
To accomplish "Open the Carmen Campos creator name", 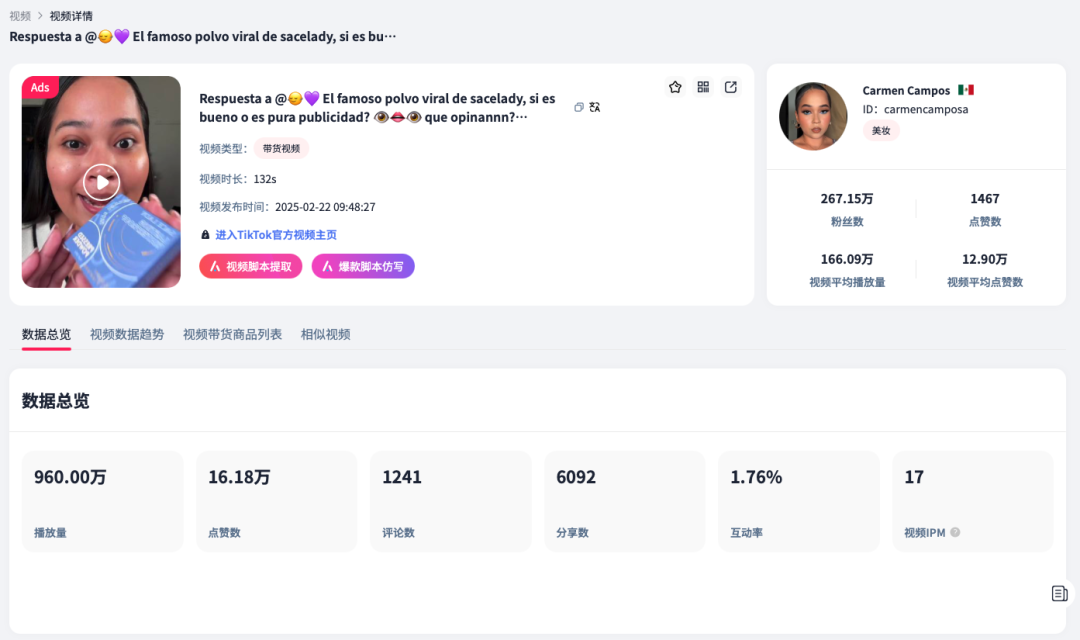I will click(906, 91).
